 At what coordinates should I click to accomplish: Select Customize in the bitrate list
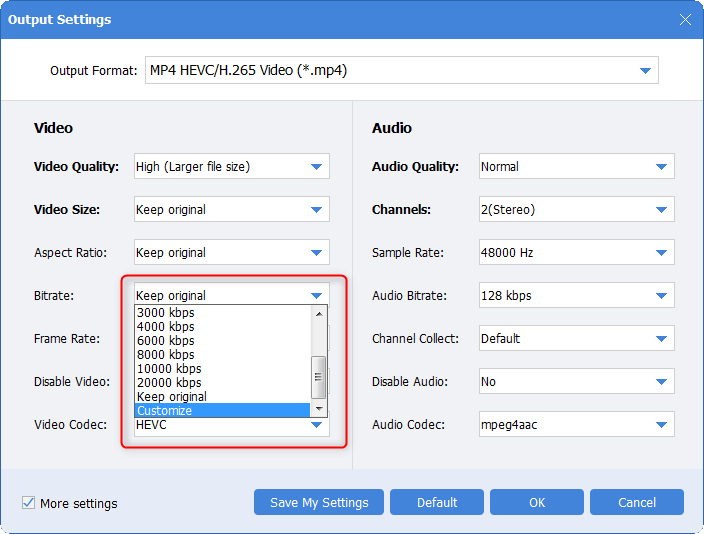click(x=222, y=411)
